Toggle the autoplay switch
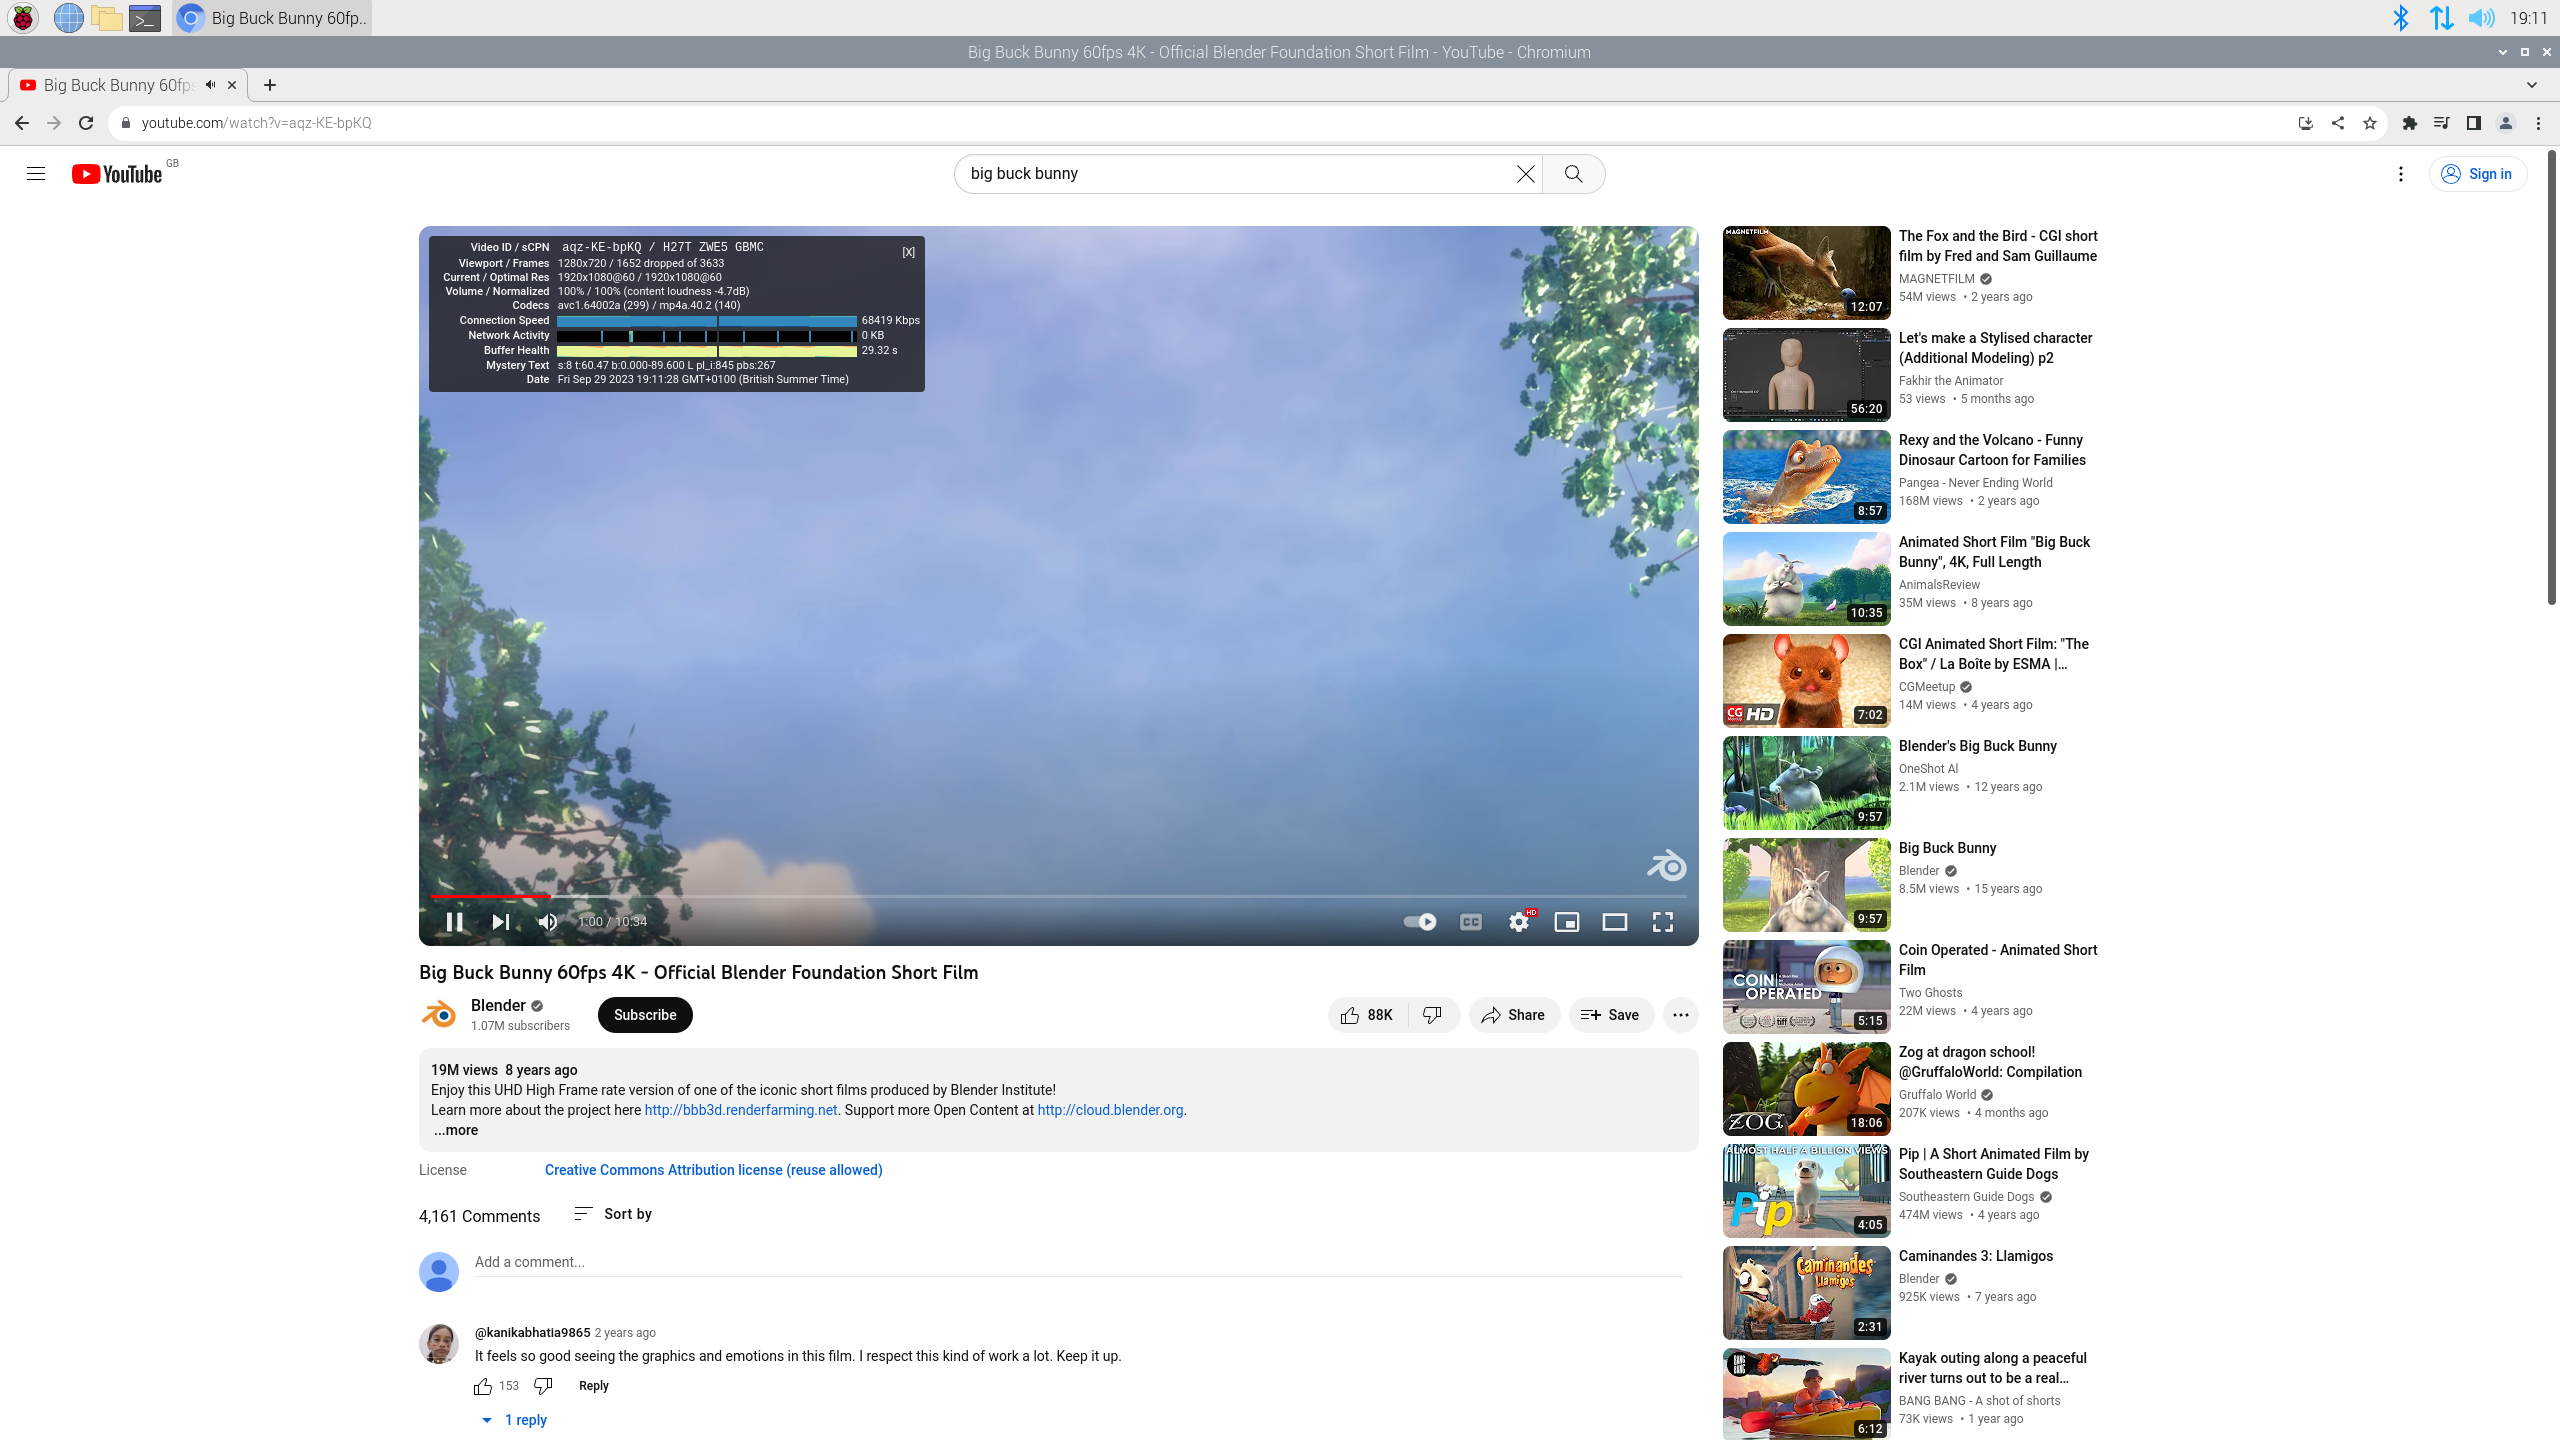The width and height of the screenshot is (2560, 1440). (x=1419, y=922)
